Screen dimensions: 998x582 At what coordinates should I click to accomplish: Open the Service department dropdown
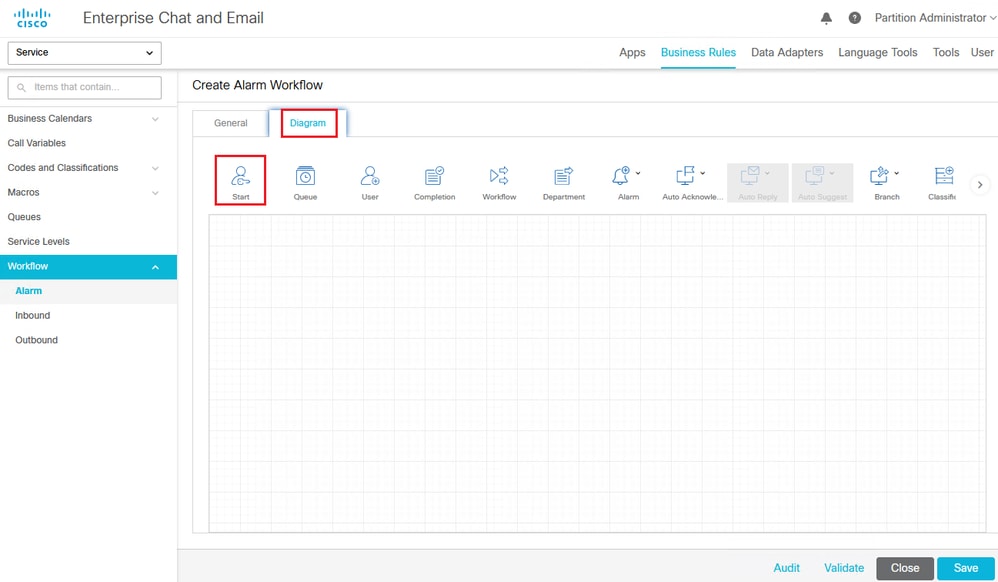(85, 53)
